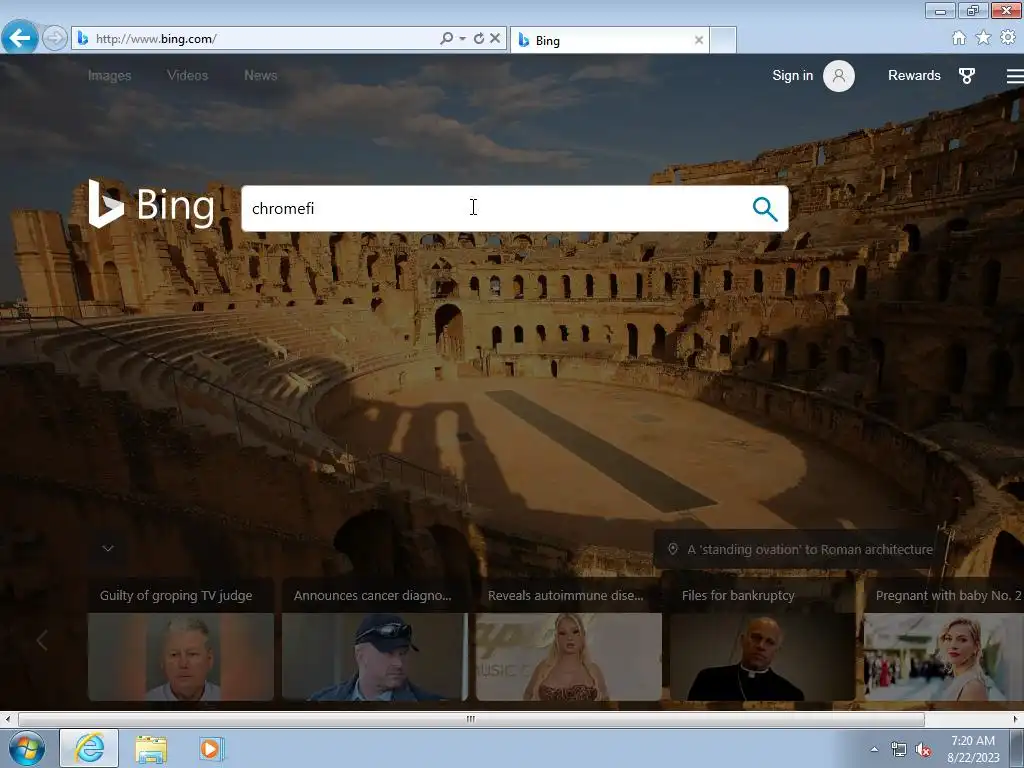The height and width of the screenshot is (768, 1024).
Task: Click into the Bing search box containing chromefi
Action: (x=496, y=208)
